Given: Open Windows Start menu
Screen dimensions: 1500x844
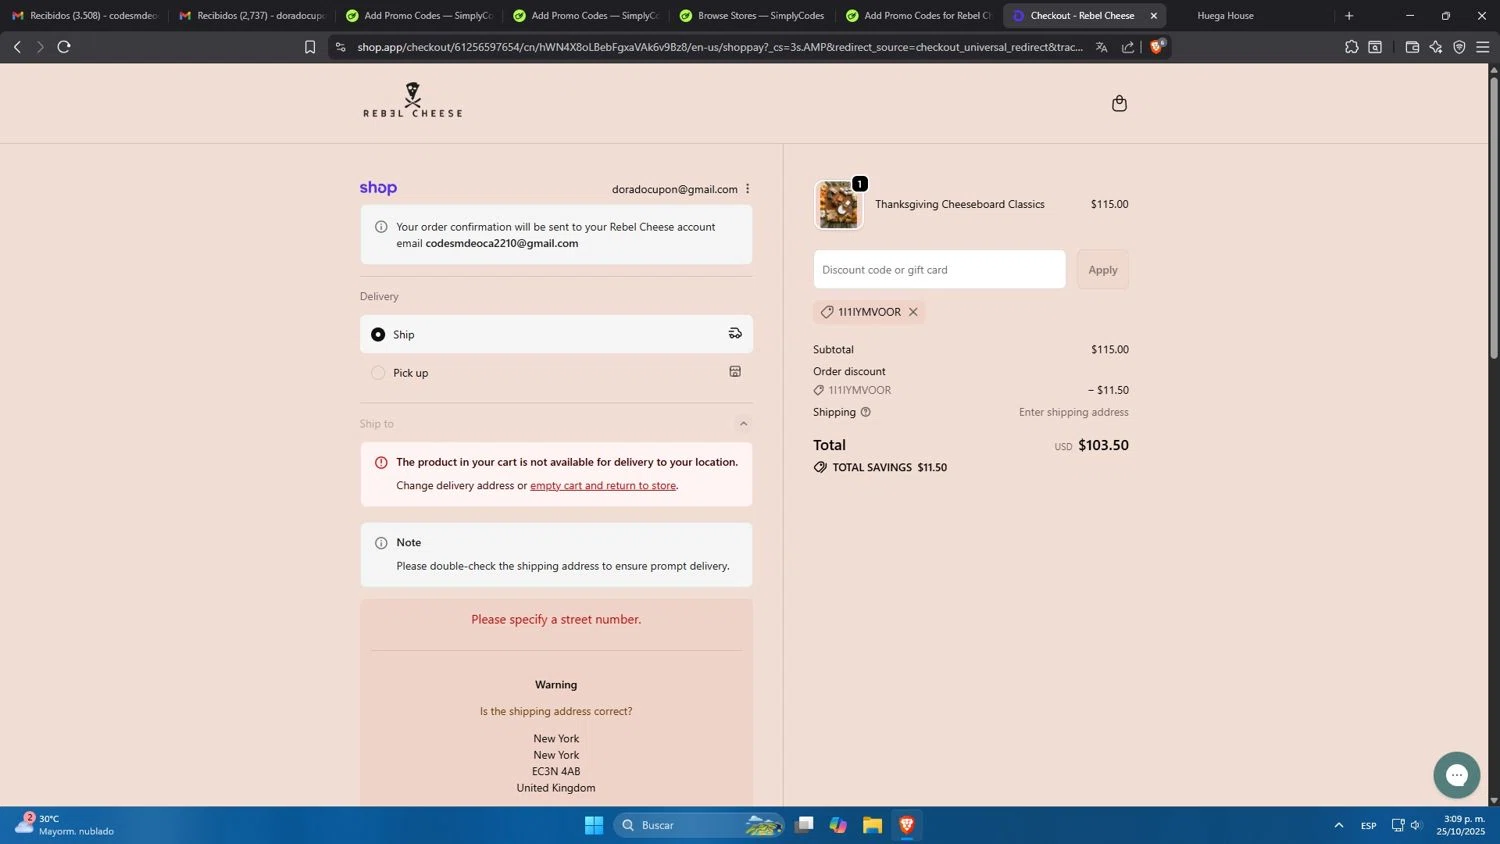Looking at the screenshot, I should (594, 825).
